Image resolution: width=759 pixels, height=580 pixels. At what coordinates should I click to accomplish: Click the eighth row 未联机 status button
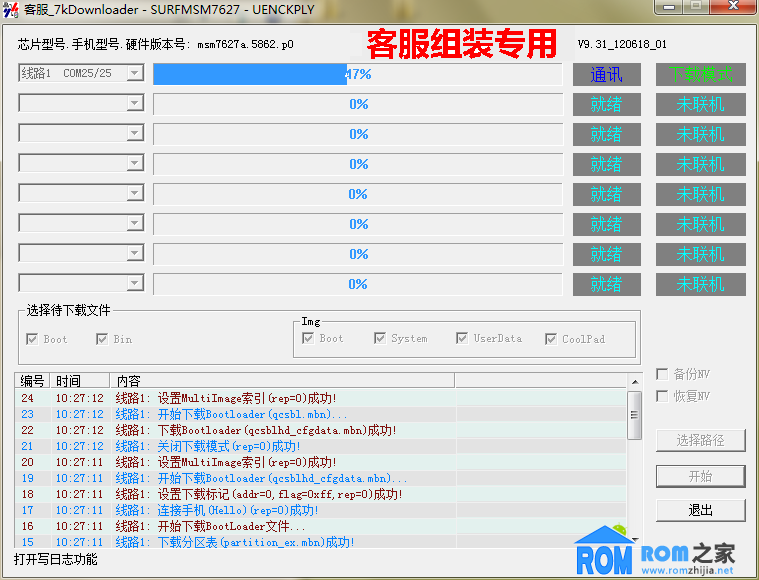pyautogui.click(x=700, y=284)
